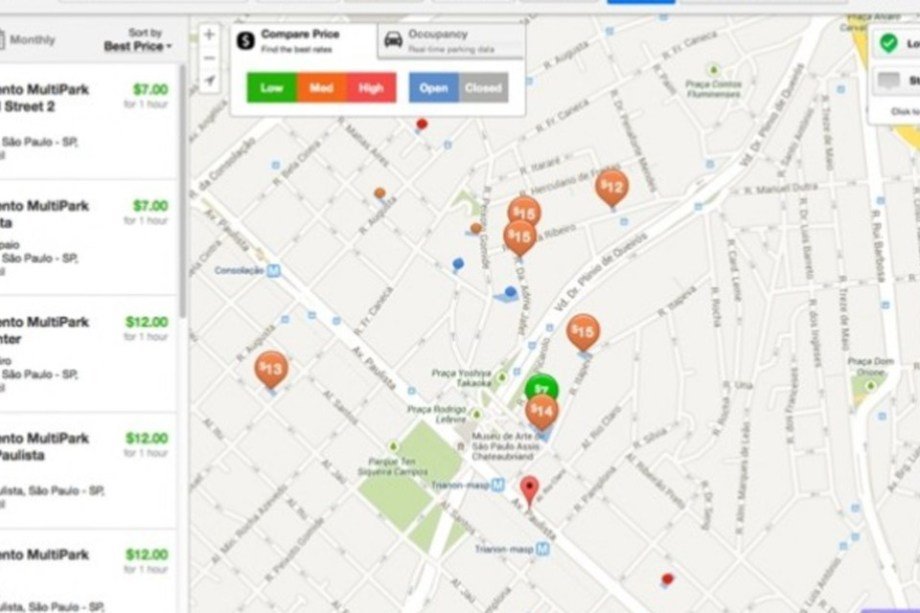Click the Consolação metro station icon
The image size is (920, 613).
273,271
